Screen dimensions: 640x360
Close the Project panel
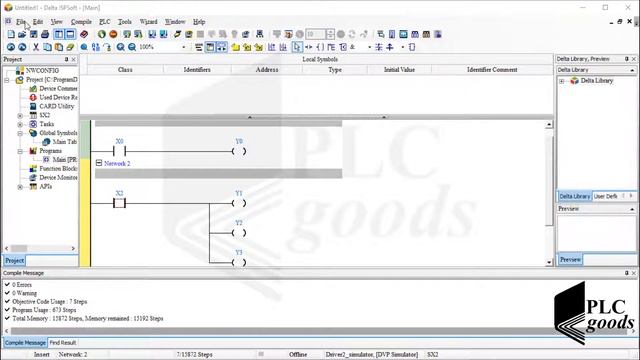(73, 60)
